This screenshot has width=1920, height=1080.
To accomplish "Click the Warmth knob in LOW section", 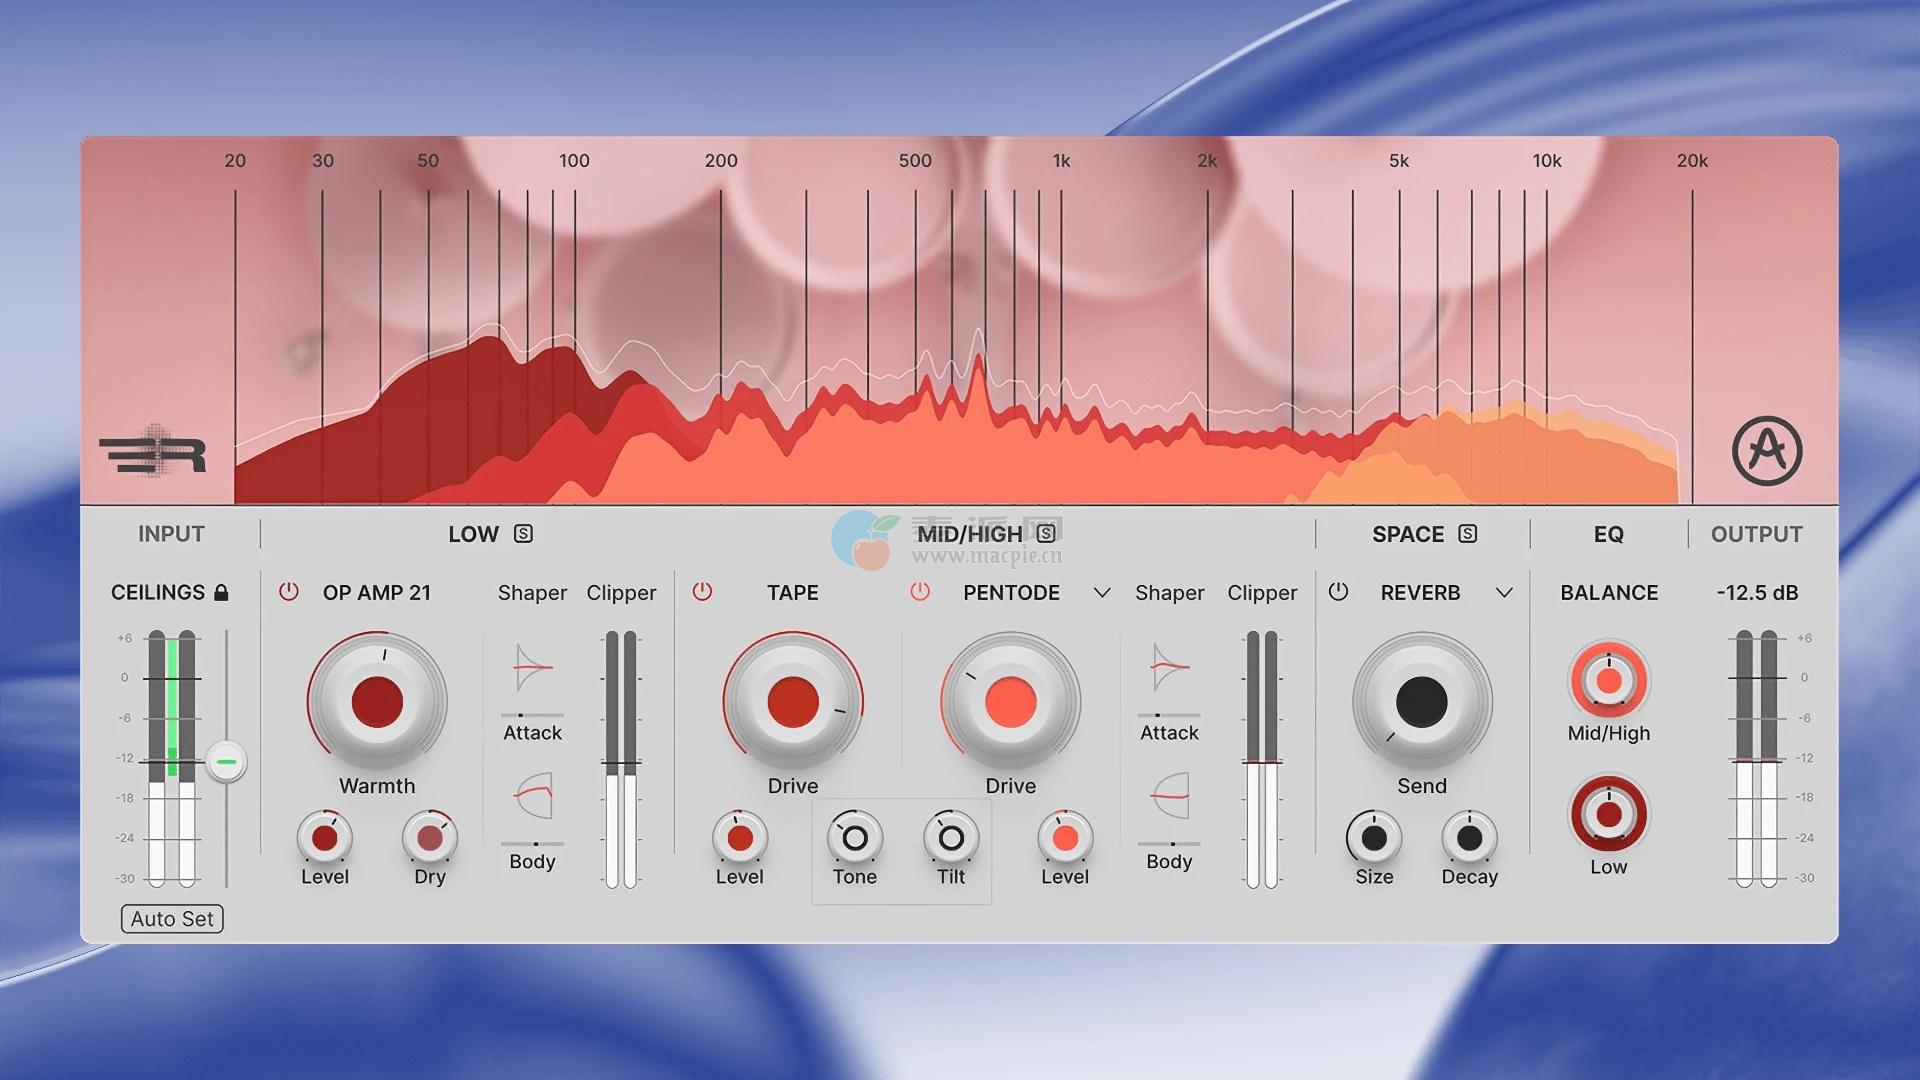I will coord(377,702).
